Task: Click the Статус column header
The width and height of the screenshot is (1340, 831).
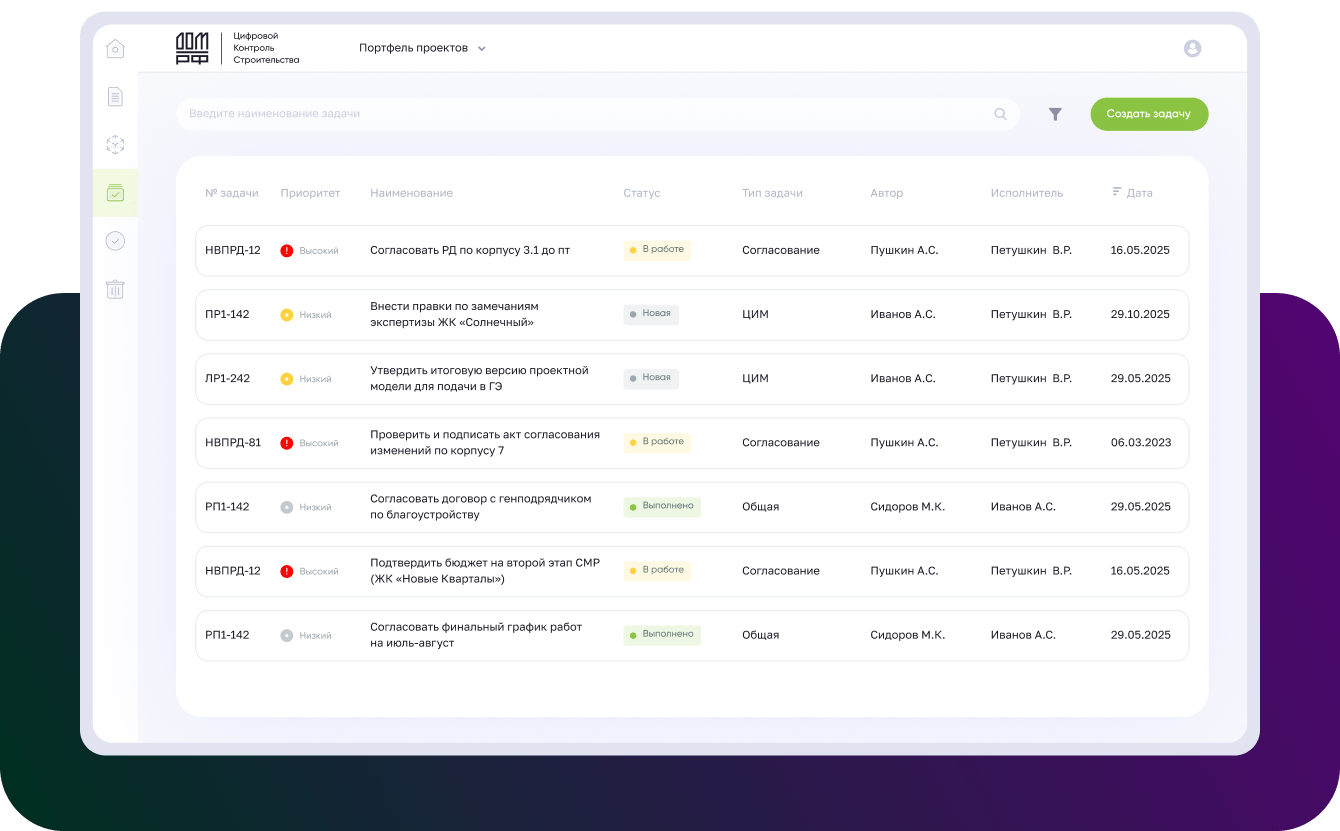Action: point(641,193)
